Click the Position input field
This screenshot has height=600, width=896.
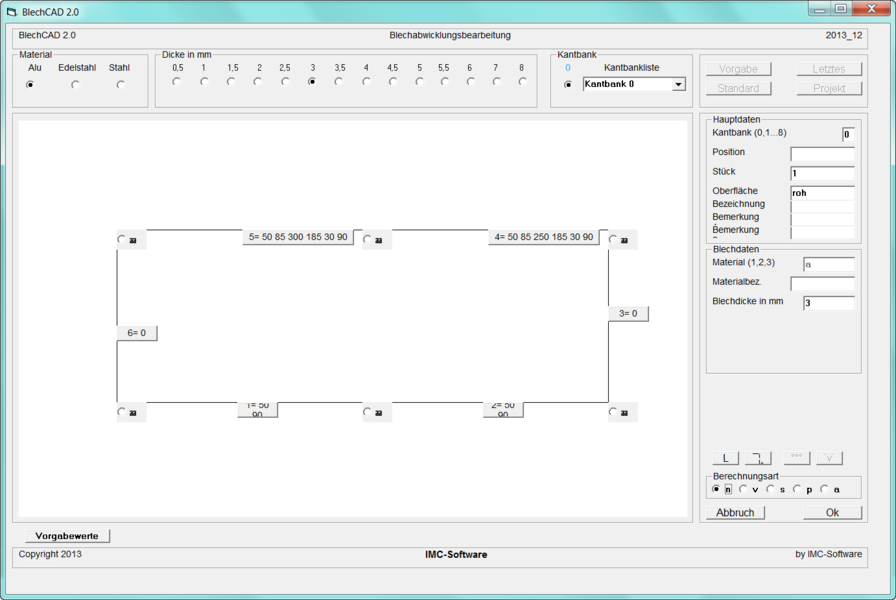(822, 154)
